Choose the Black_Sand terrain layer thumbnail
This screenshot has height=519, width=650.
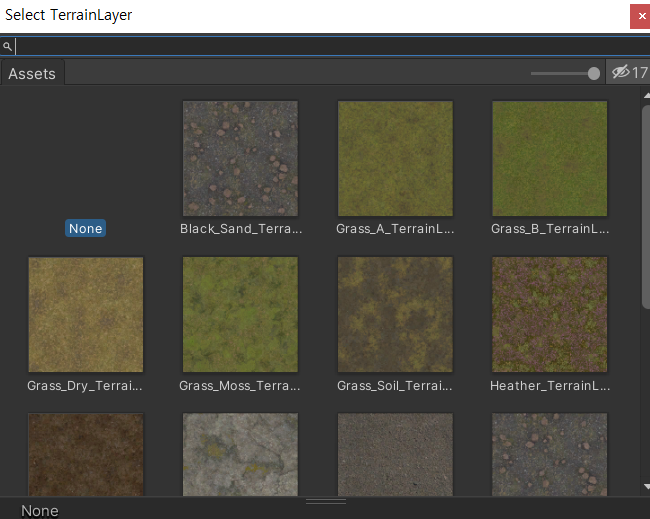point(240,158)
